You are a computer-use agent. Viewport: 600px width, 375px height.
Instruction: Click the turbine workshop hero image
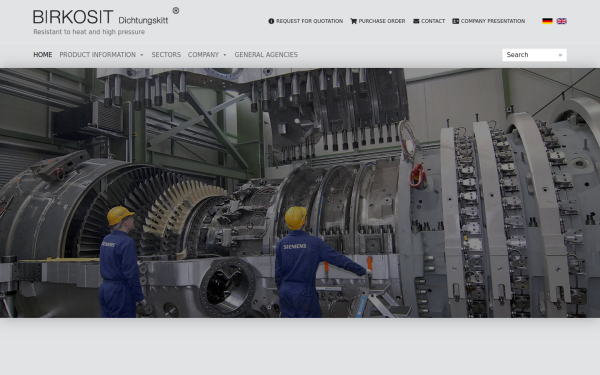coord(300,193)
